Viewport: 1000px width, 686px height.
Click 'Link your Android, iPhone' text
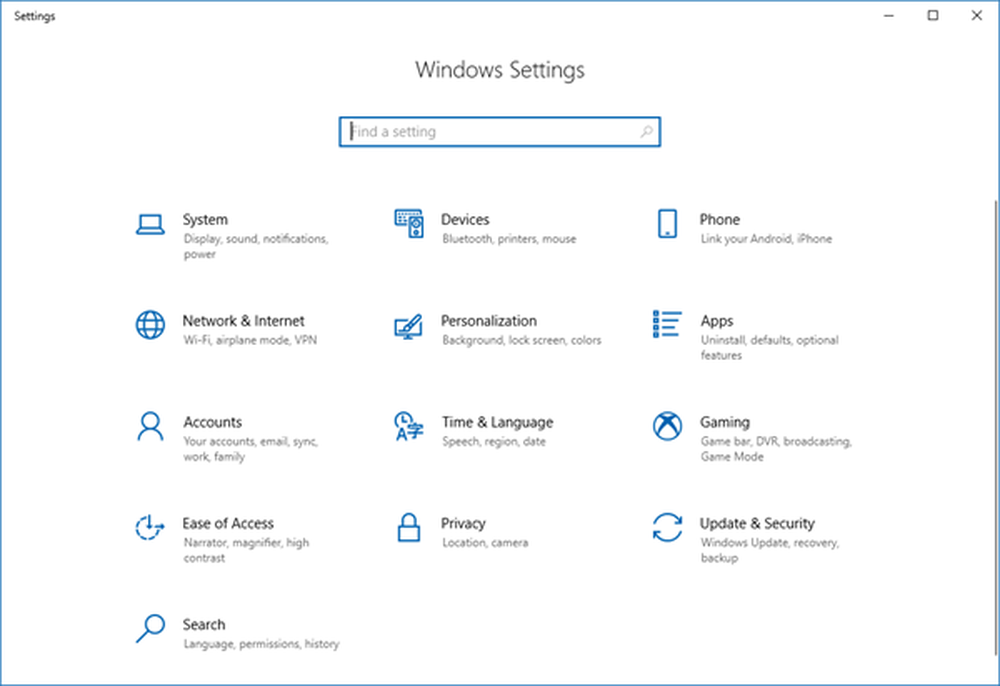(x=766, y=239)
